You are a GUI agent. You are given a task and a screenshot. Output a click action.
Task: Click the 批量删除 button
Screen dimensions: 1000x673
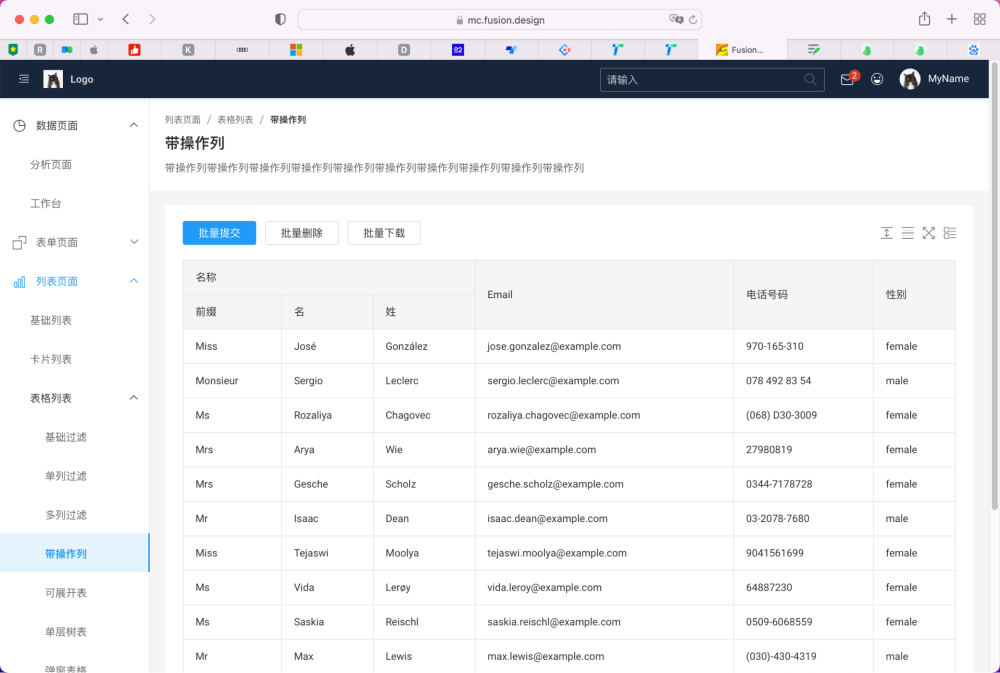tap(301, 232)
